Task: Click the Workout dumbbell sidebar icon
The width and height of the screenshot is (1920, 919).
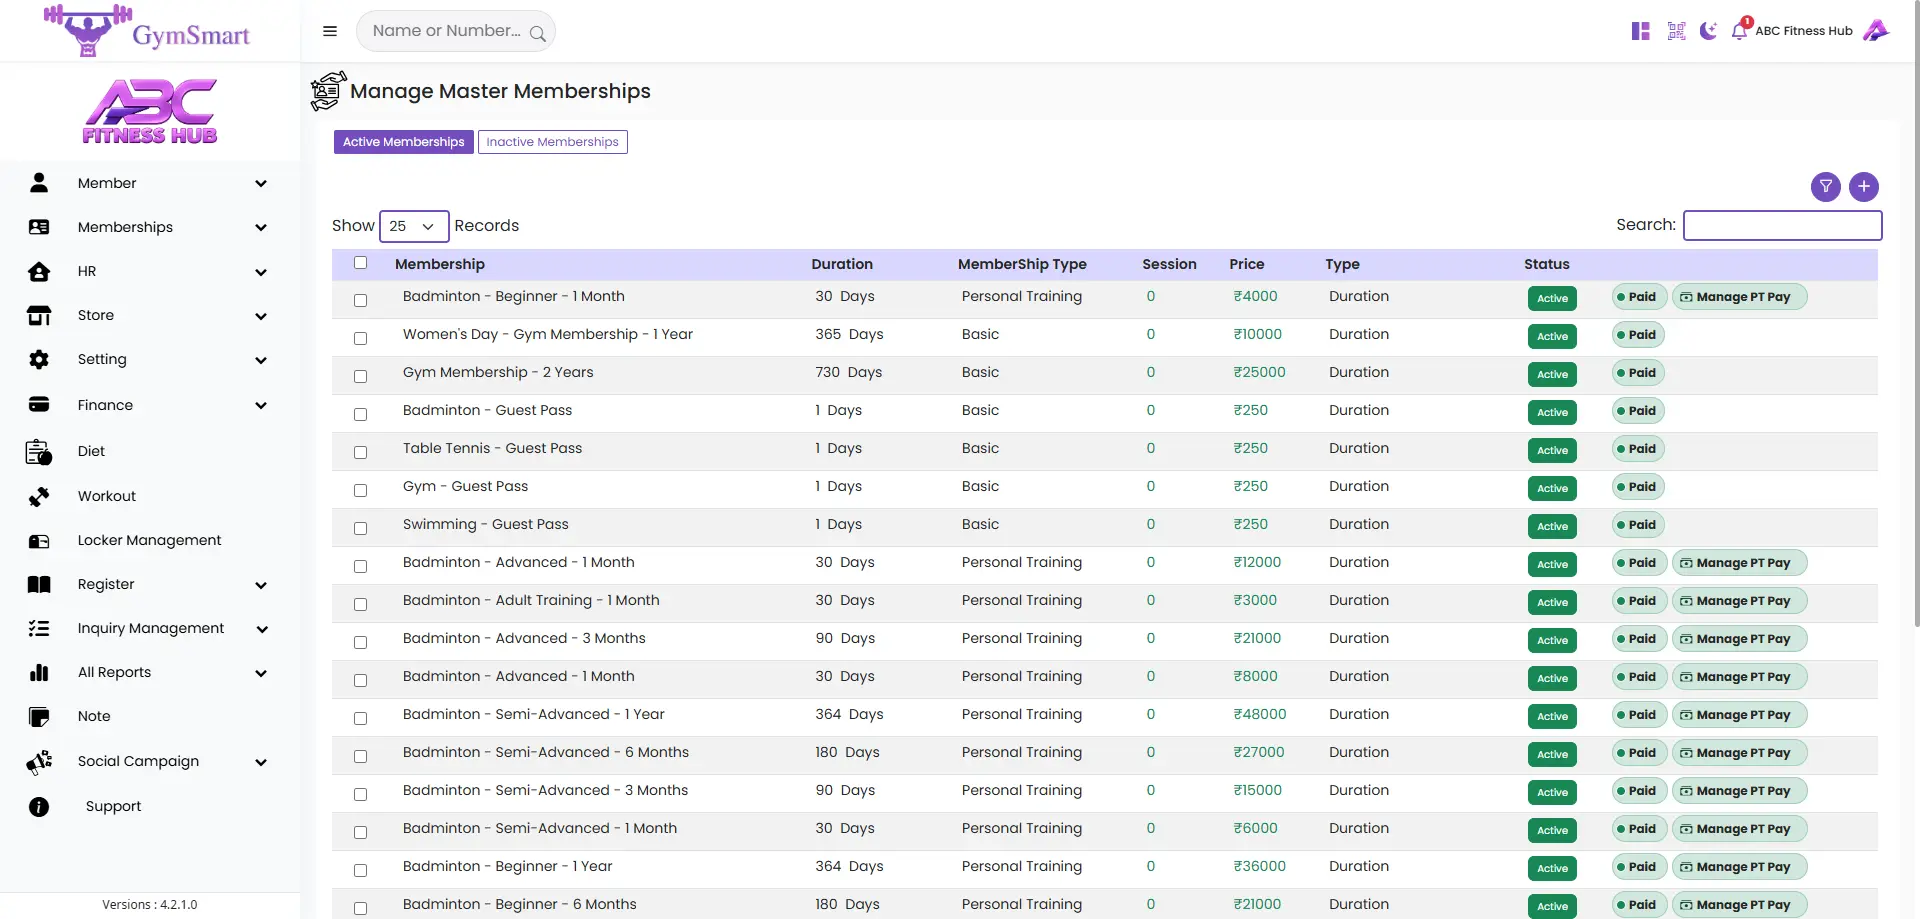Action: point(39,497)
